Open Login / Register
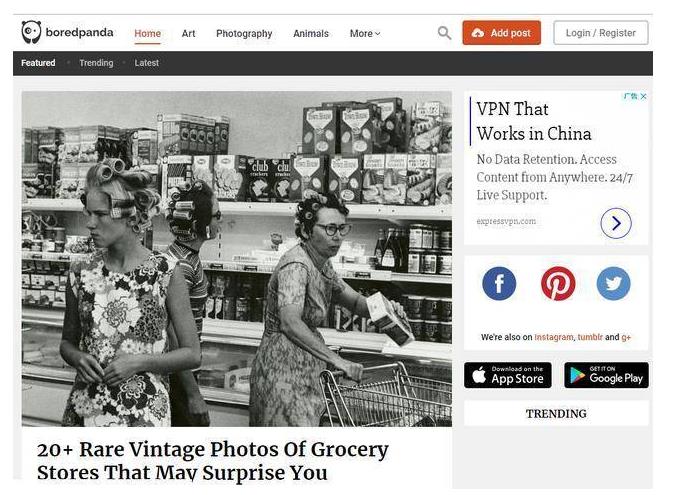 [601, 33]
